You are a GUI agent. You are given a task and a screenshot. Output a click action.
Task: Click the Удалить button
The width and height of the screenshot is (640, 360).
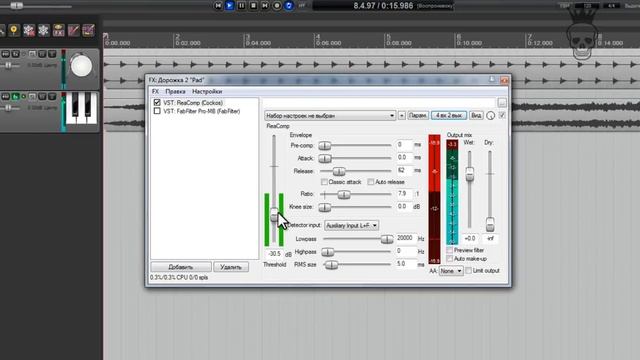231,267
